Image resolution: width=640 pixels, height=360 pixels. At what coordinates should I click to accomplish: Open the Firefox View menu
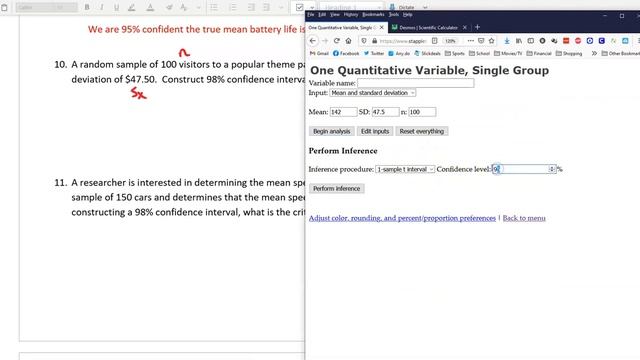click(335, 15)
